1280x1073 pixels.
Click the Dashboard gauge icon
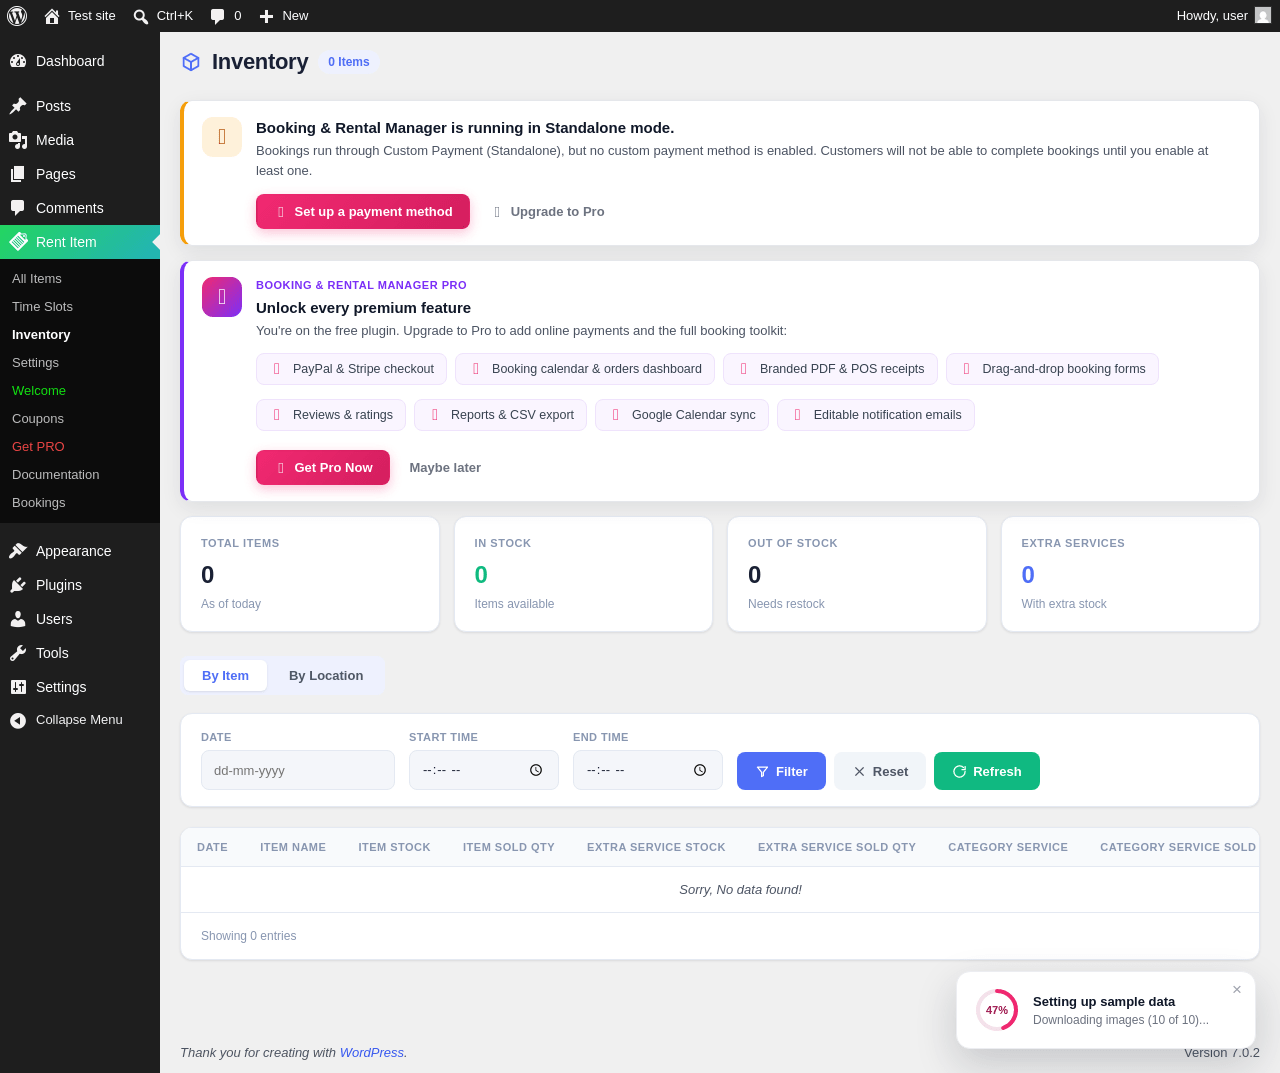18,61
